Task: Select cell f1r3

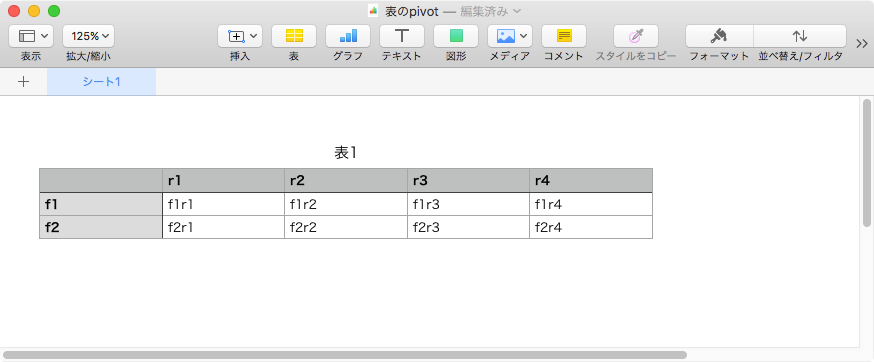Action: point(469,204)
